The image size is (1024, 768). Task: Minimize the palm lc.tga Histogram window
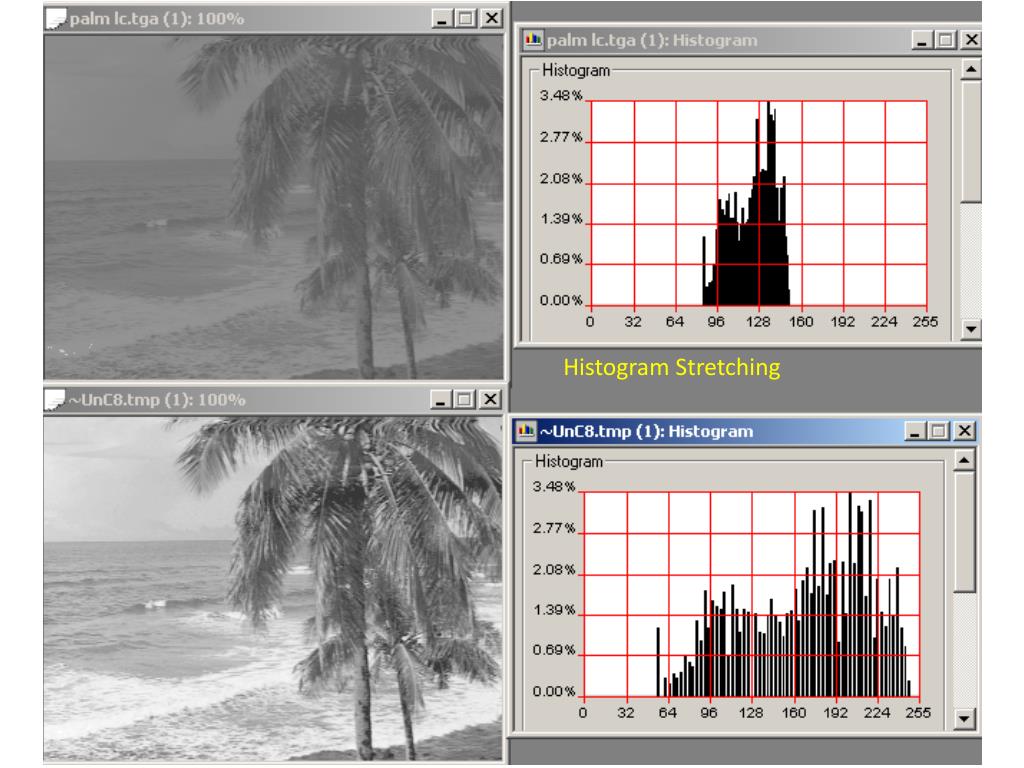pyautogui.click(x=922, y=40)
